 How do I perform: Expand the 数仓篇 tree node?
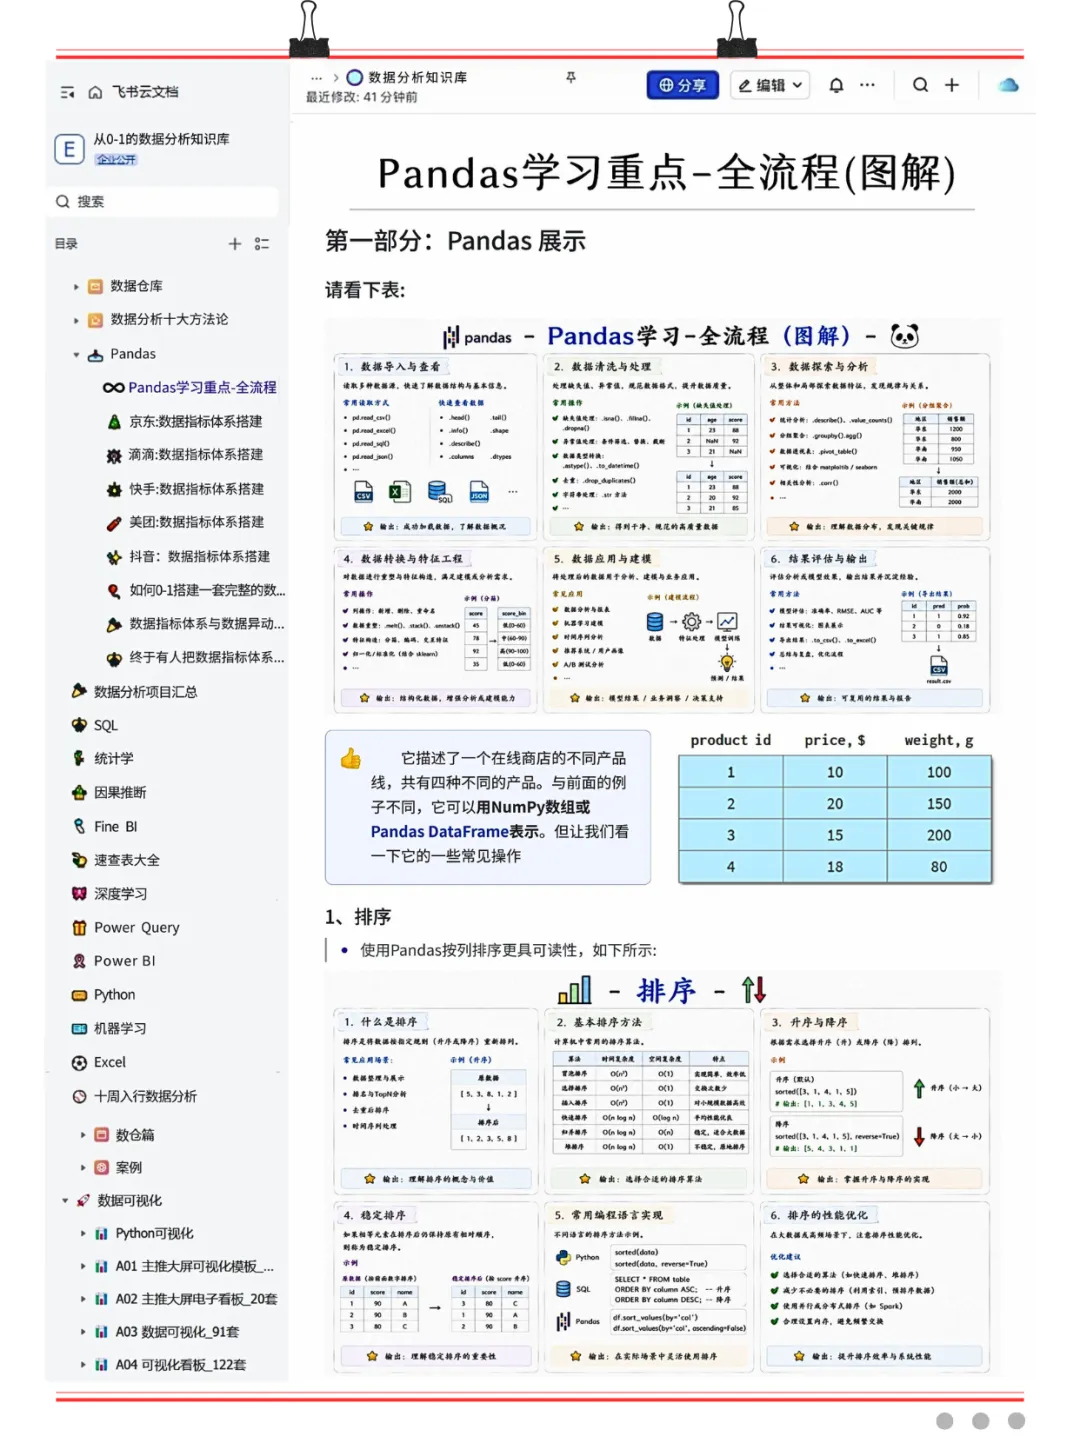pyautogui.click(x=83, y=1135)
